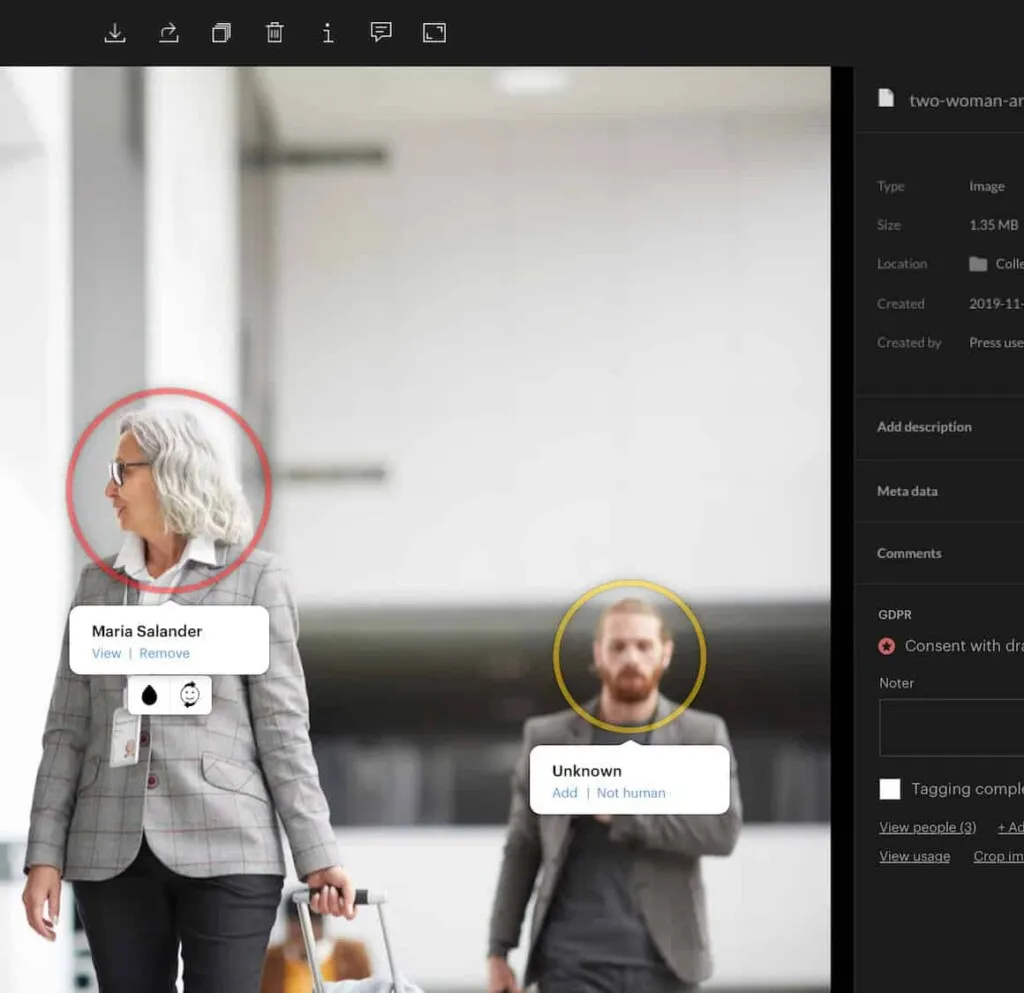
Task: Mark Unknown face as Not human
Action: pyautogui.click(x=631, y=793)
